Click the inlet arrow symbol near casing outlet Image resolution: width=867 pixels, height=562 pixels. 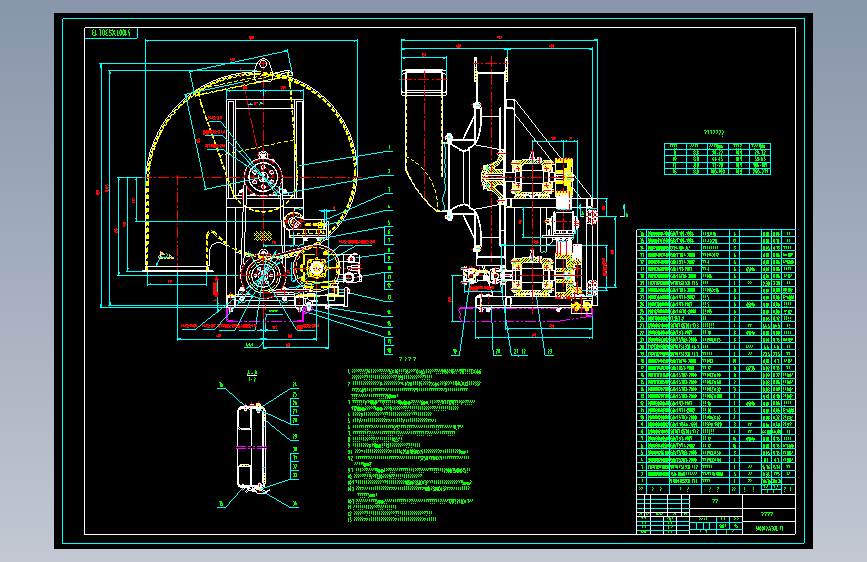pyautogui.click(x=165, y=257)
